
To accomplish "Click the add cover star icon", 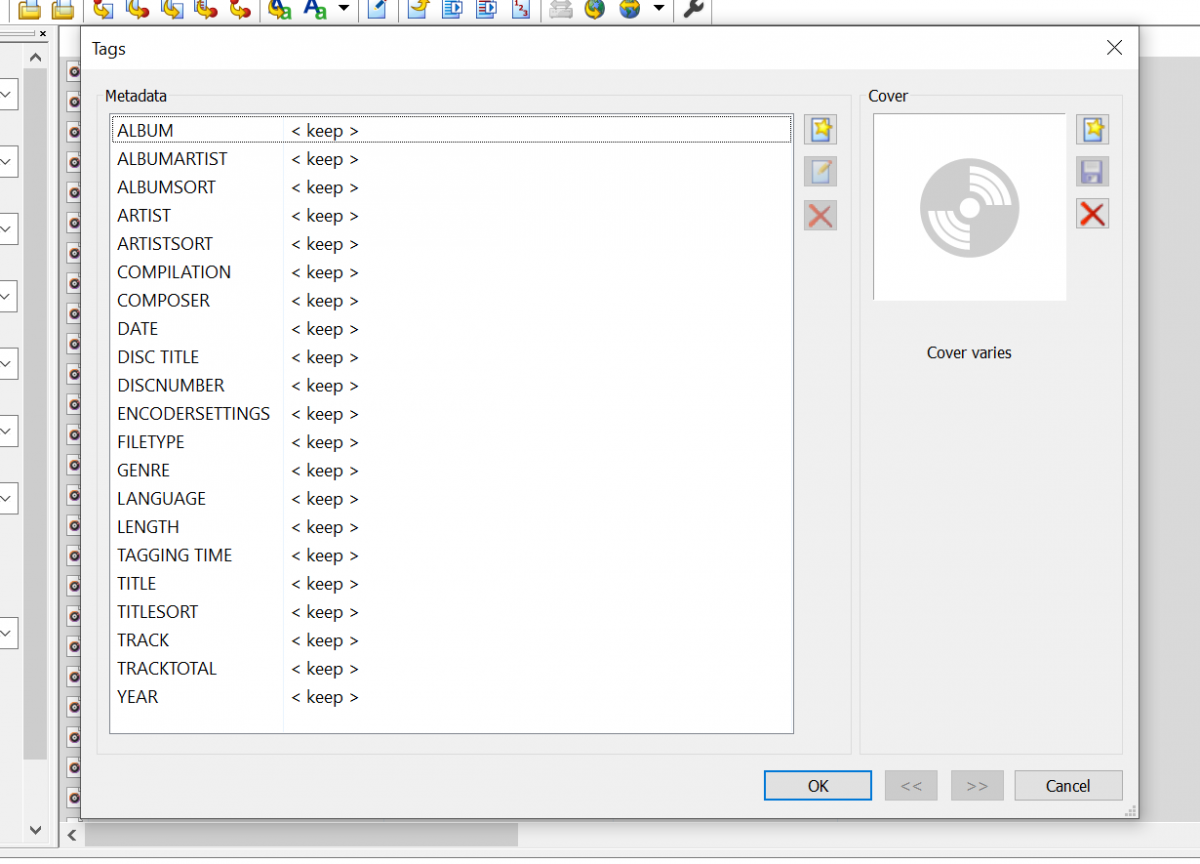I will 1092,129.
